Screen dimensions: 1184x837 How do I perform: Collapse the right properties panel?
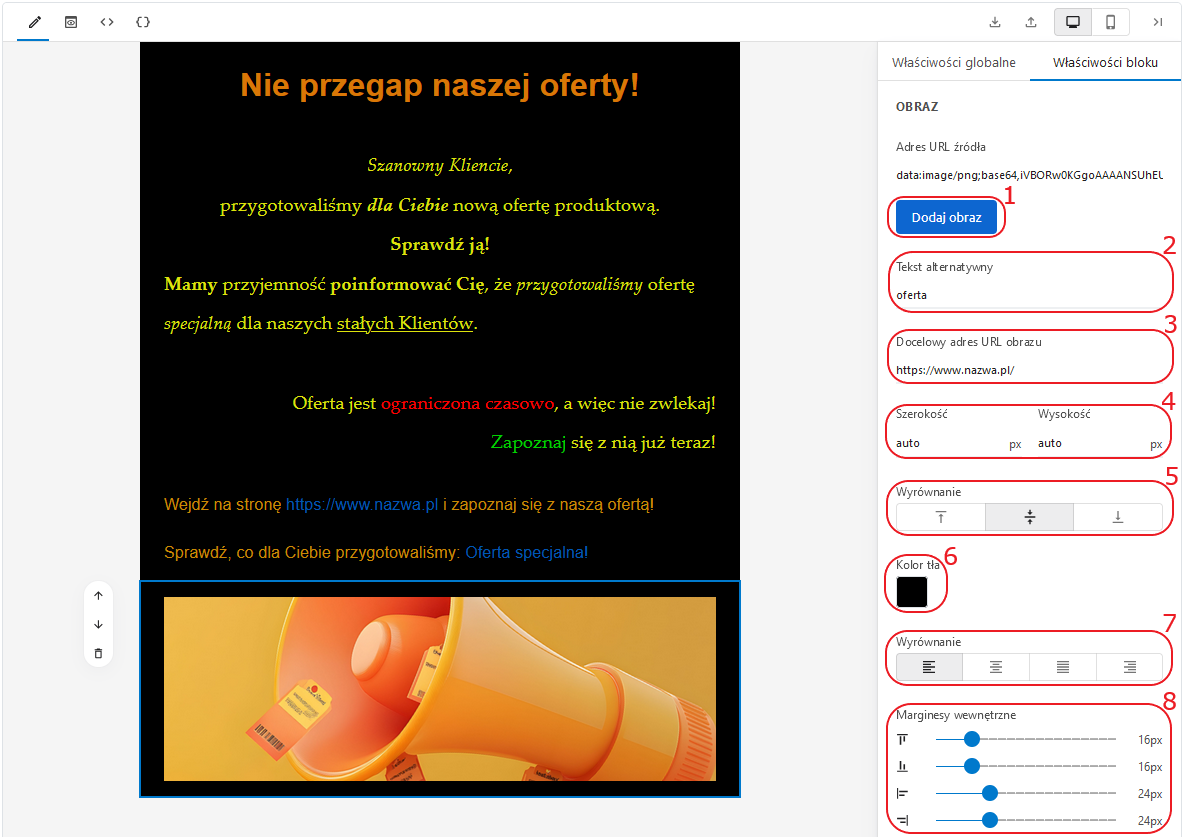click(x=1157, y=22)
